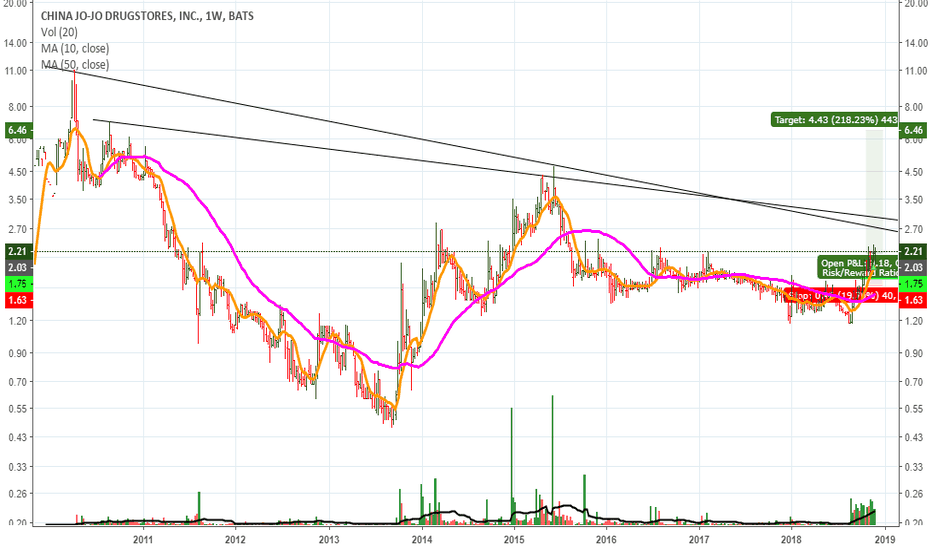Click the red 1.63 price tag on right axis
Screen dimensions: 932x550
tap(914, 300)
